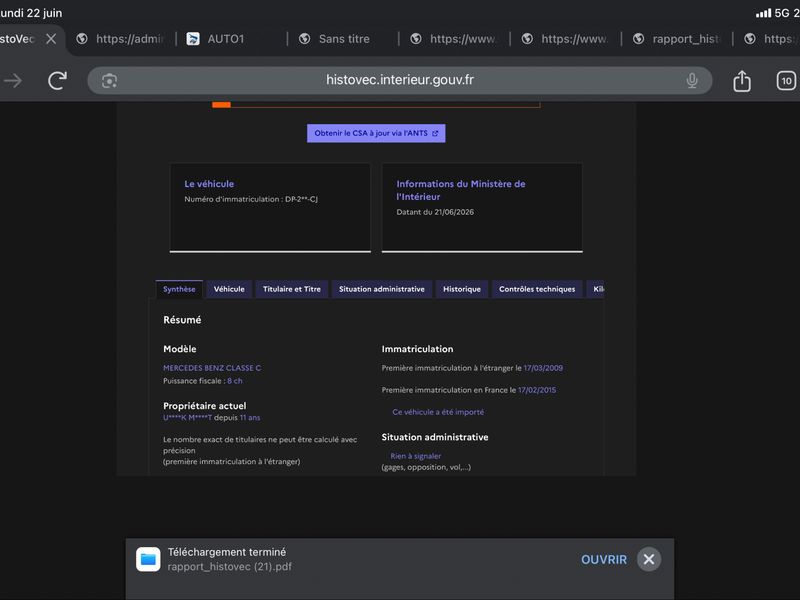The width and height of the screenshot is (800, 600).
Task: Reload the page with the refresh icon
Action: click(57, 81)
